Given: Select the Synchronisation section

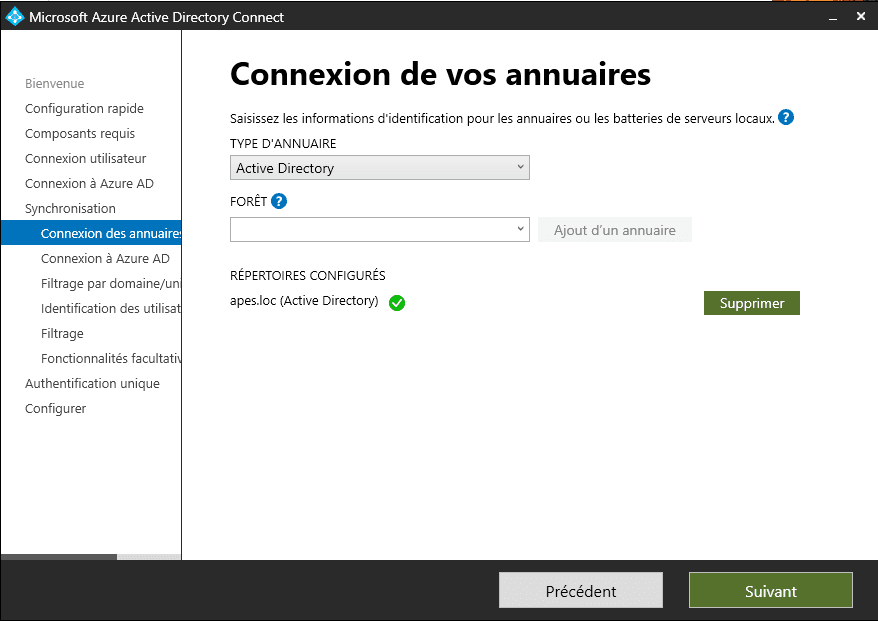Looking at the screenshot, I should pyautogui.click(x=70, y=209).
